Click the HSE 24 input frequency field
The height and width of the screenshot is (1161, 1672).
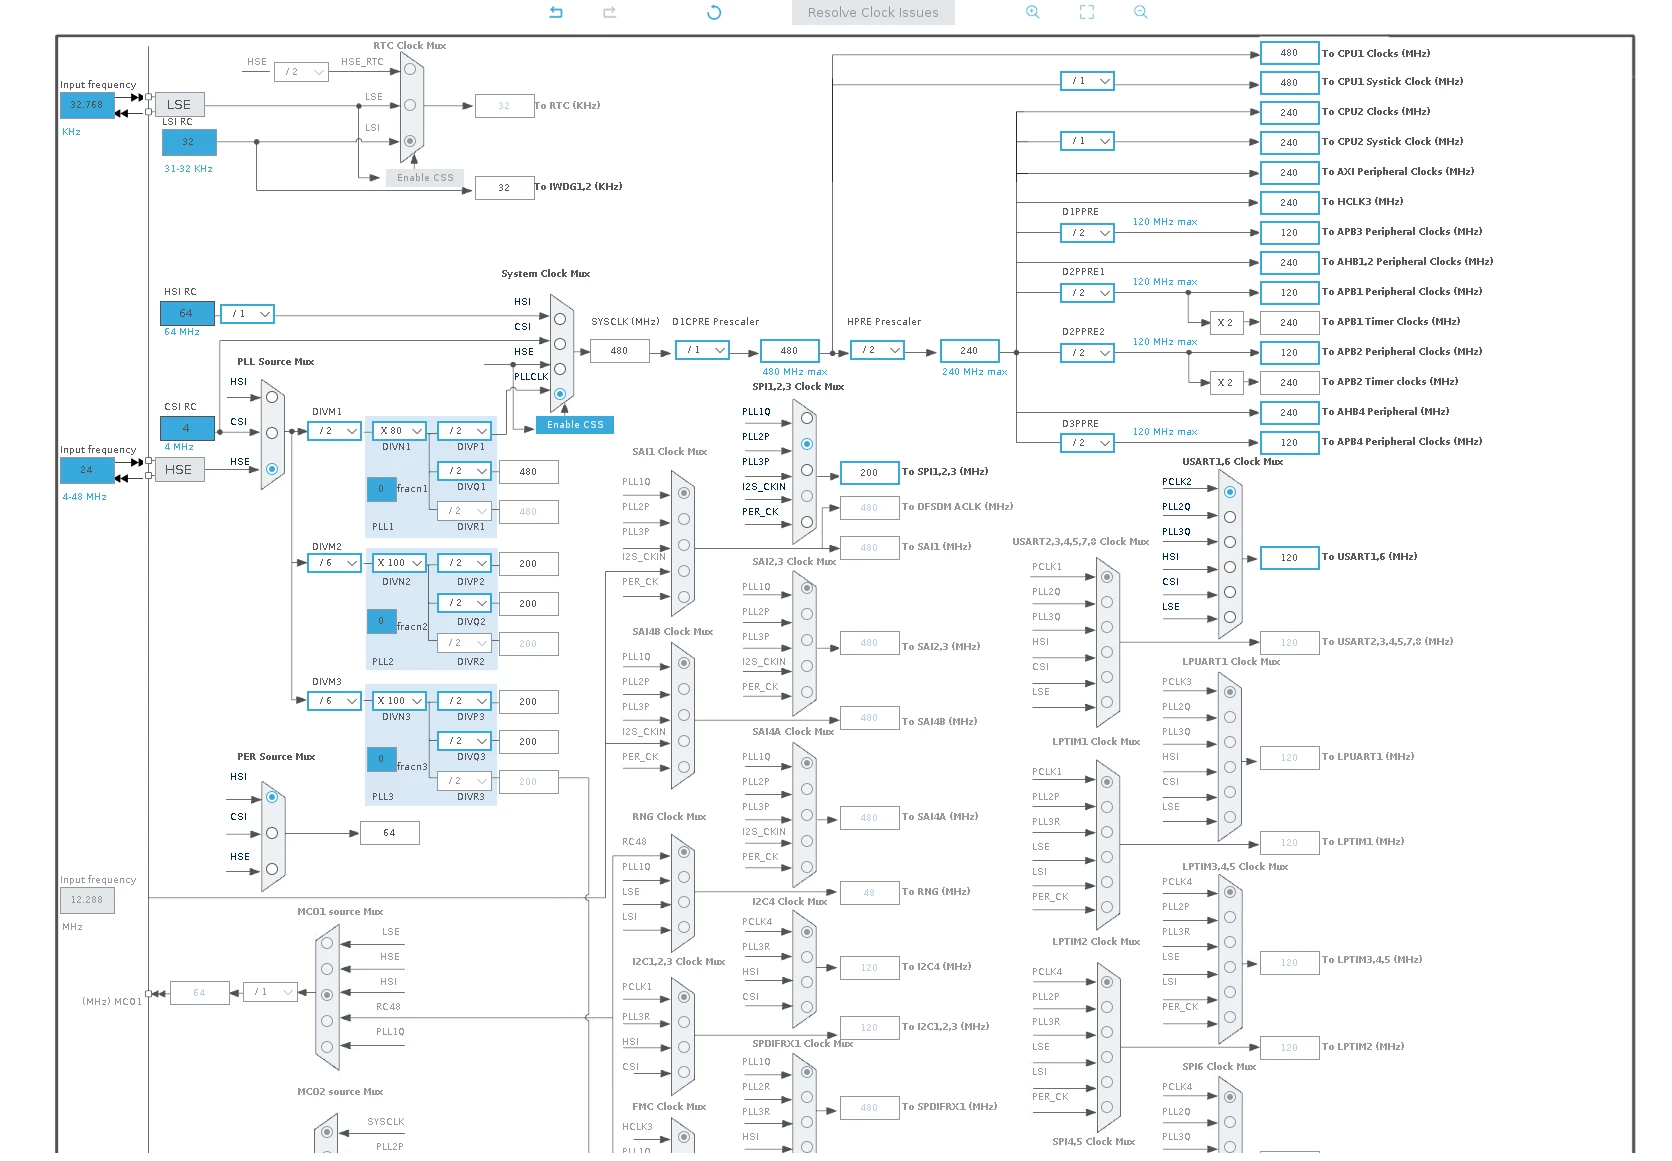87,470
